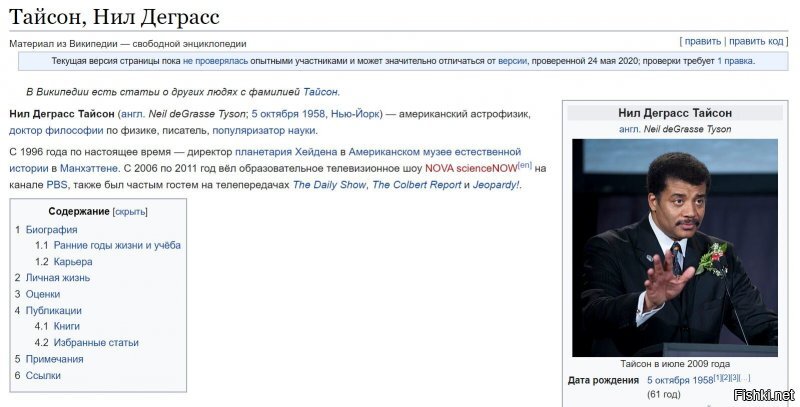Open 'Американском музее естественной' museum link
This screenshot has height=407, width=800.
[x=435, y=152]
